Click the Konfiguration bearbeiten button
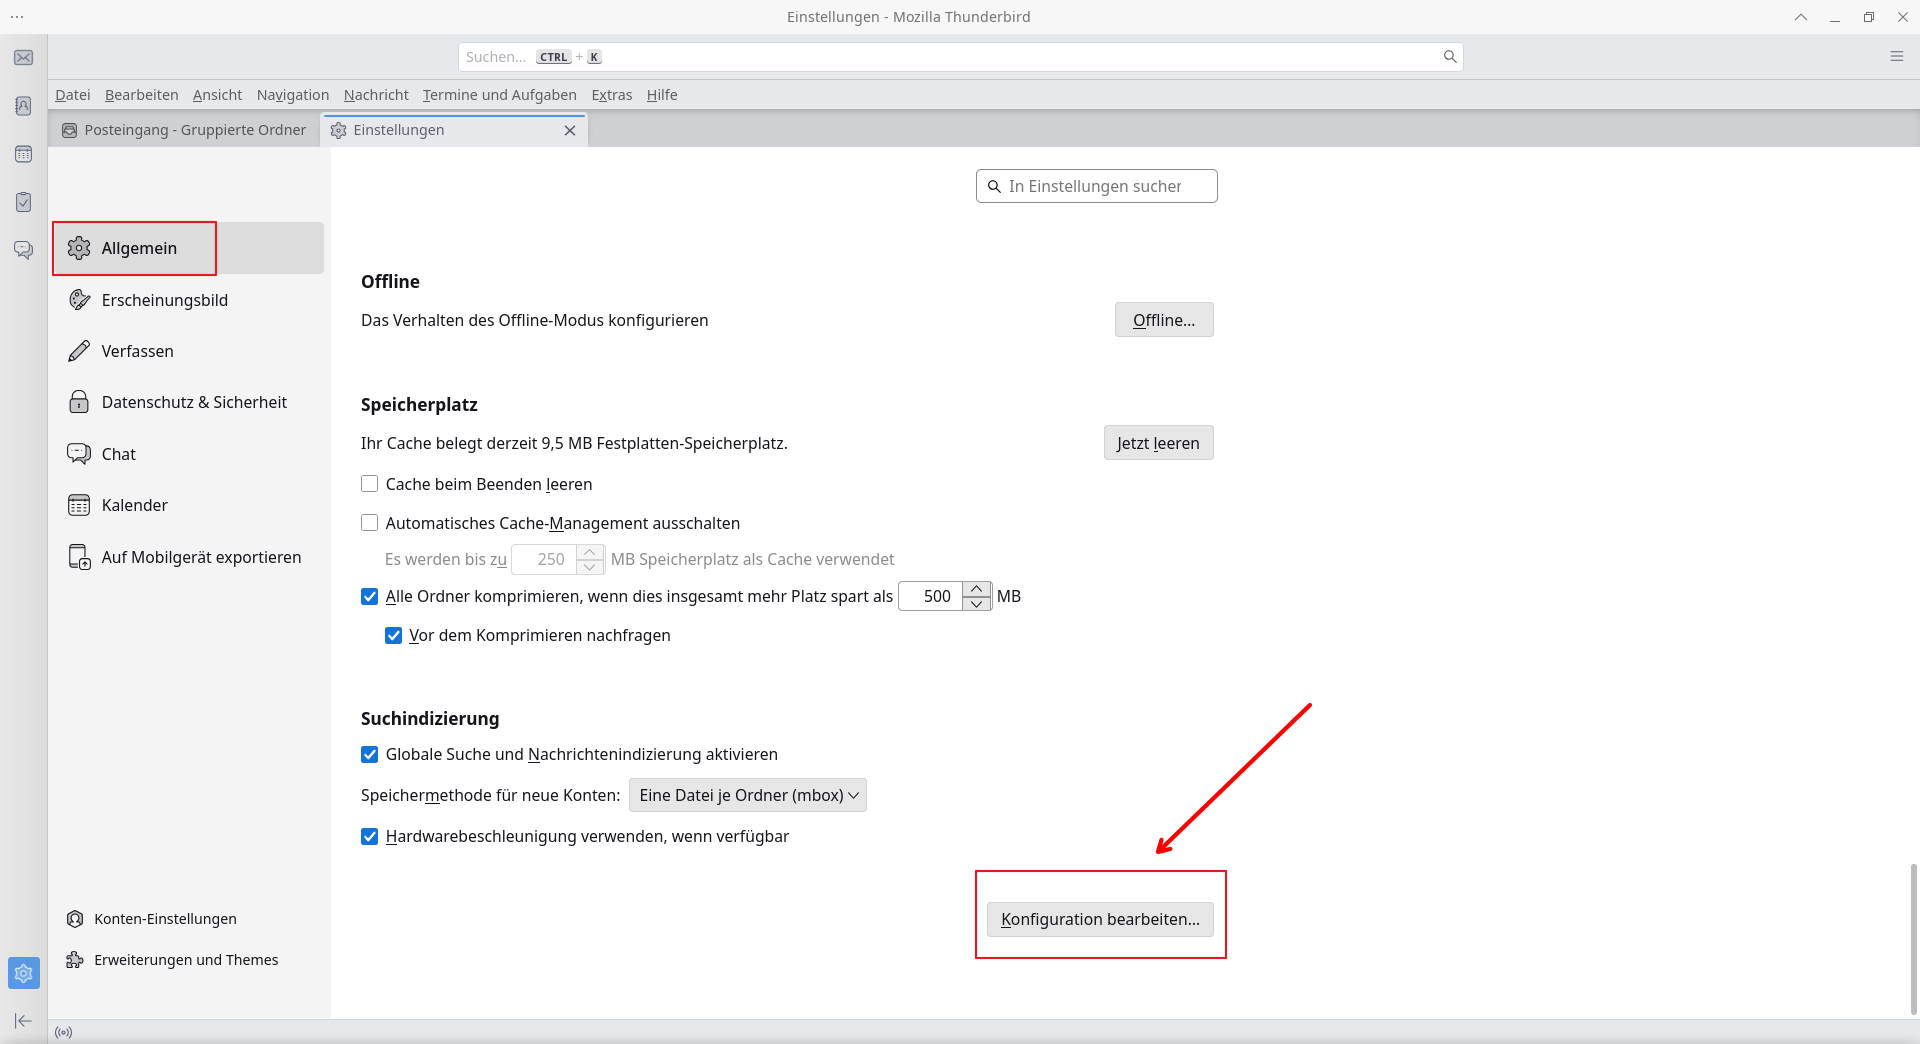Viewport: 1920px width, 1044px height. point(1100,920)
